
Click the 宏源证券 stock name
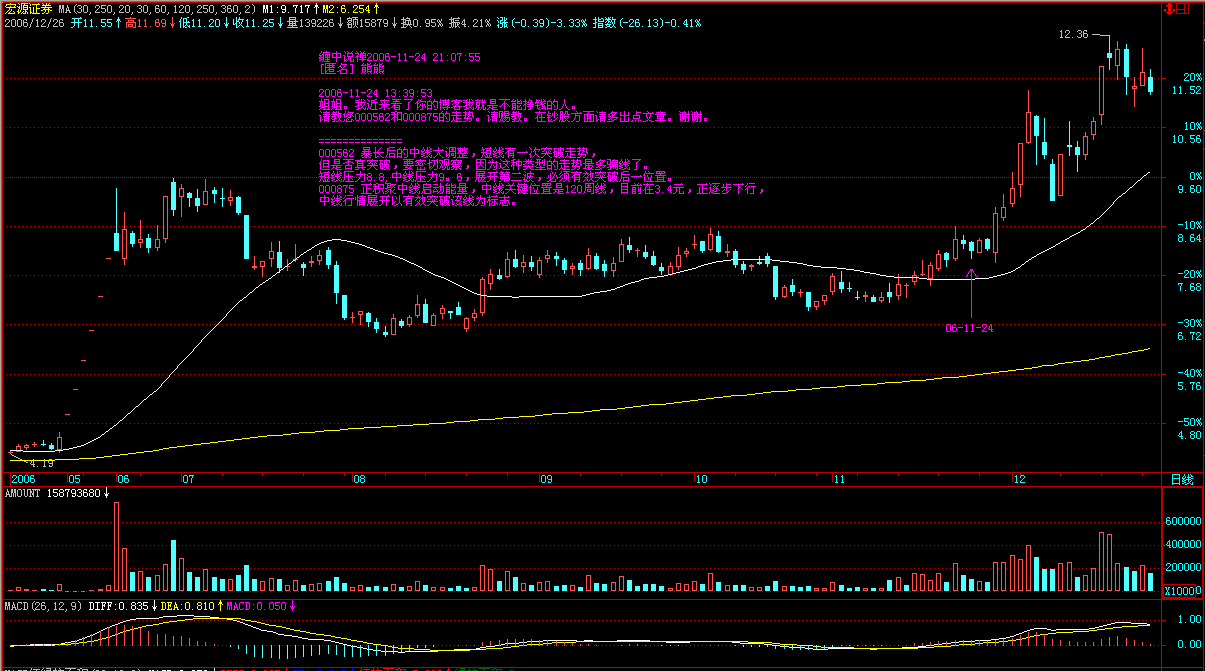27,8
